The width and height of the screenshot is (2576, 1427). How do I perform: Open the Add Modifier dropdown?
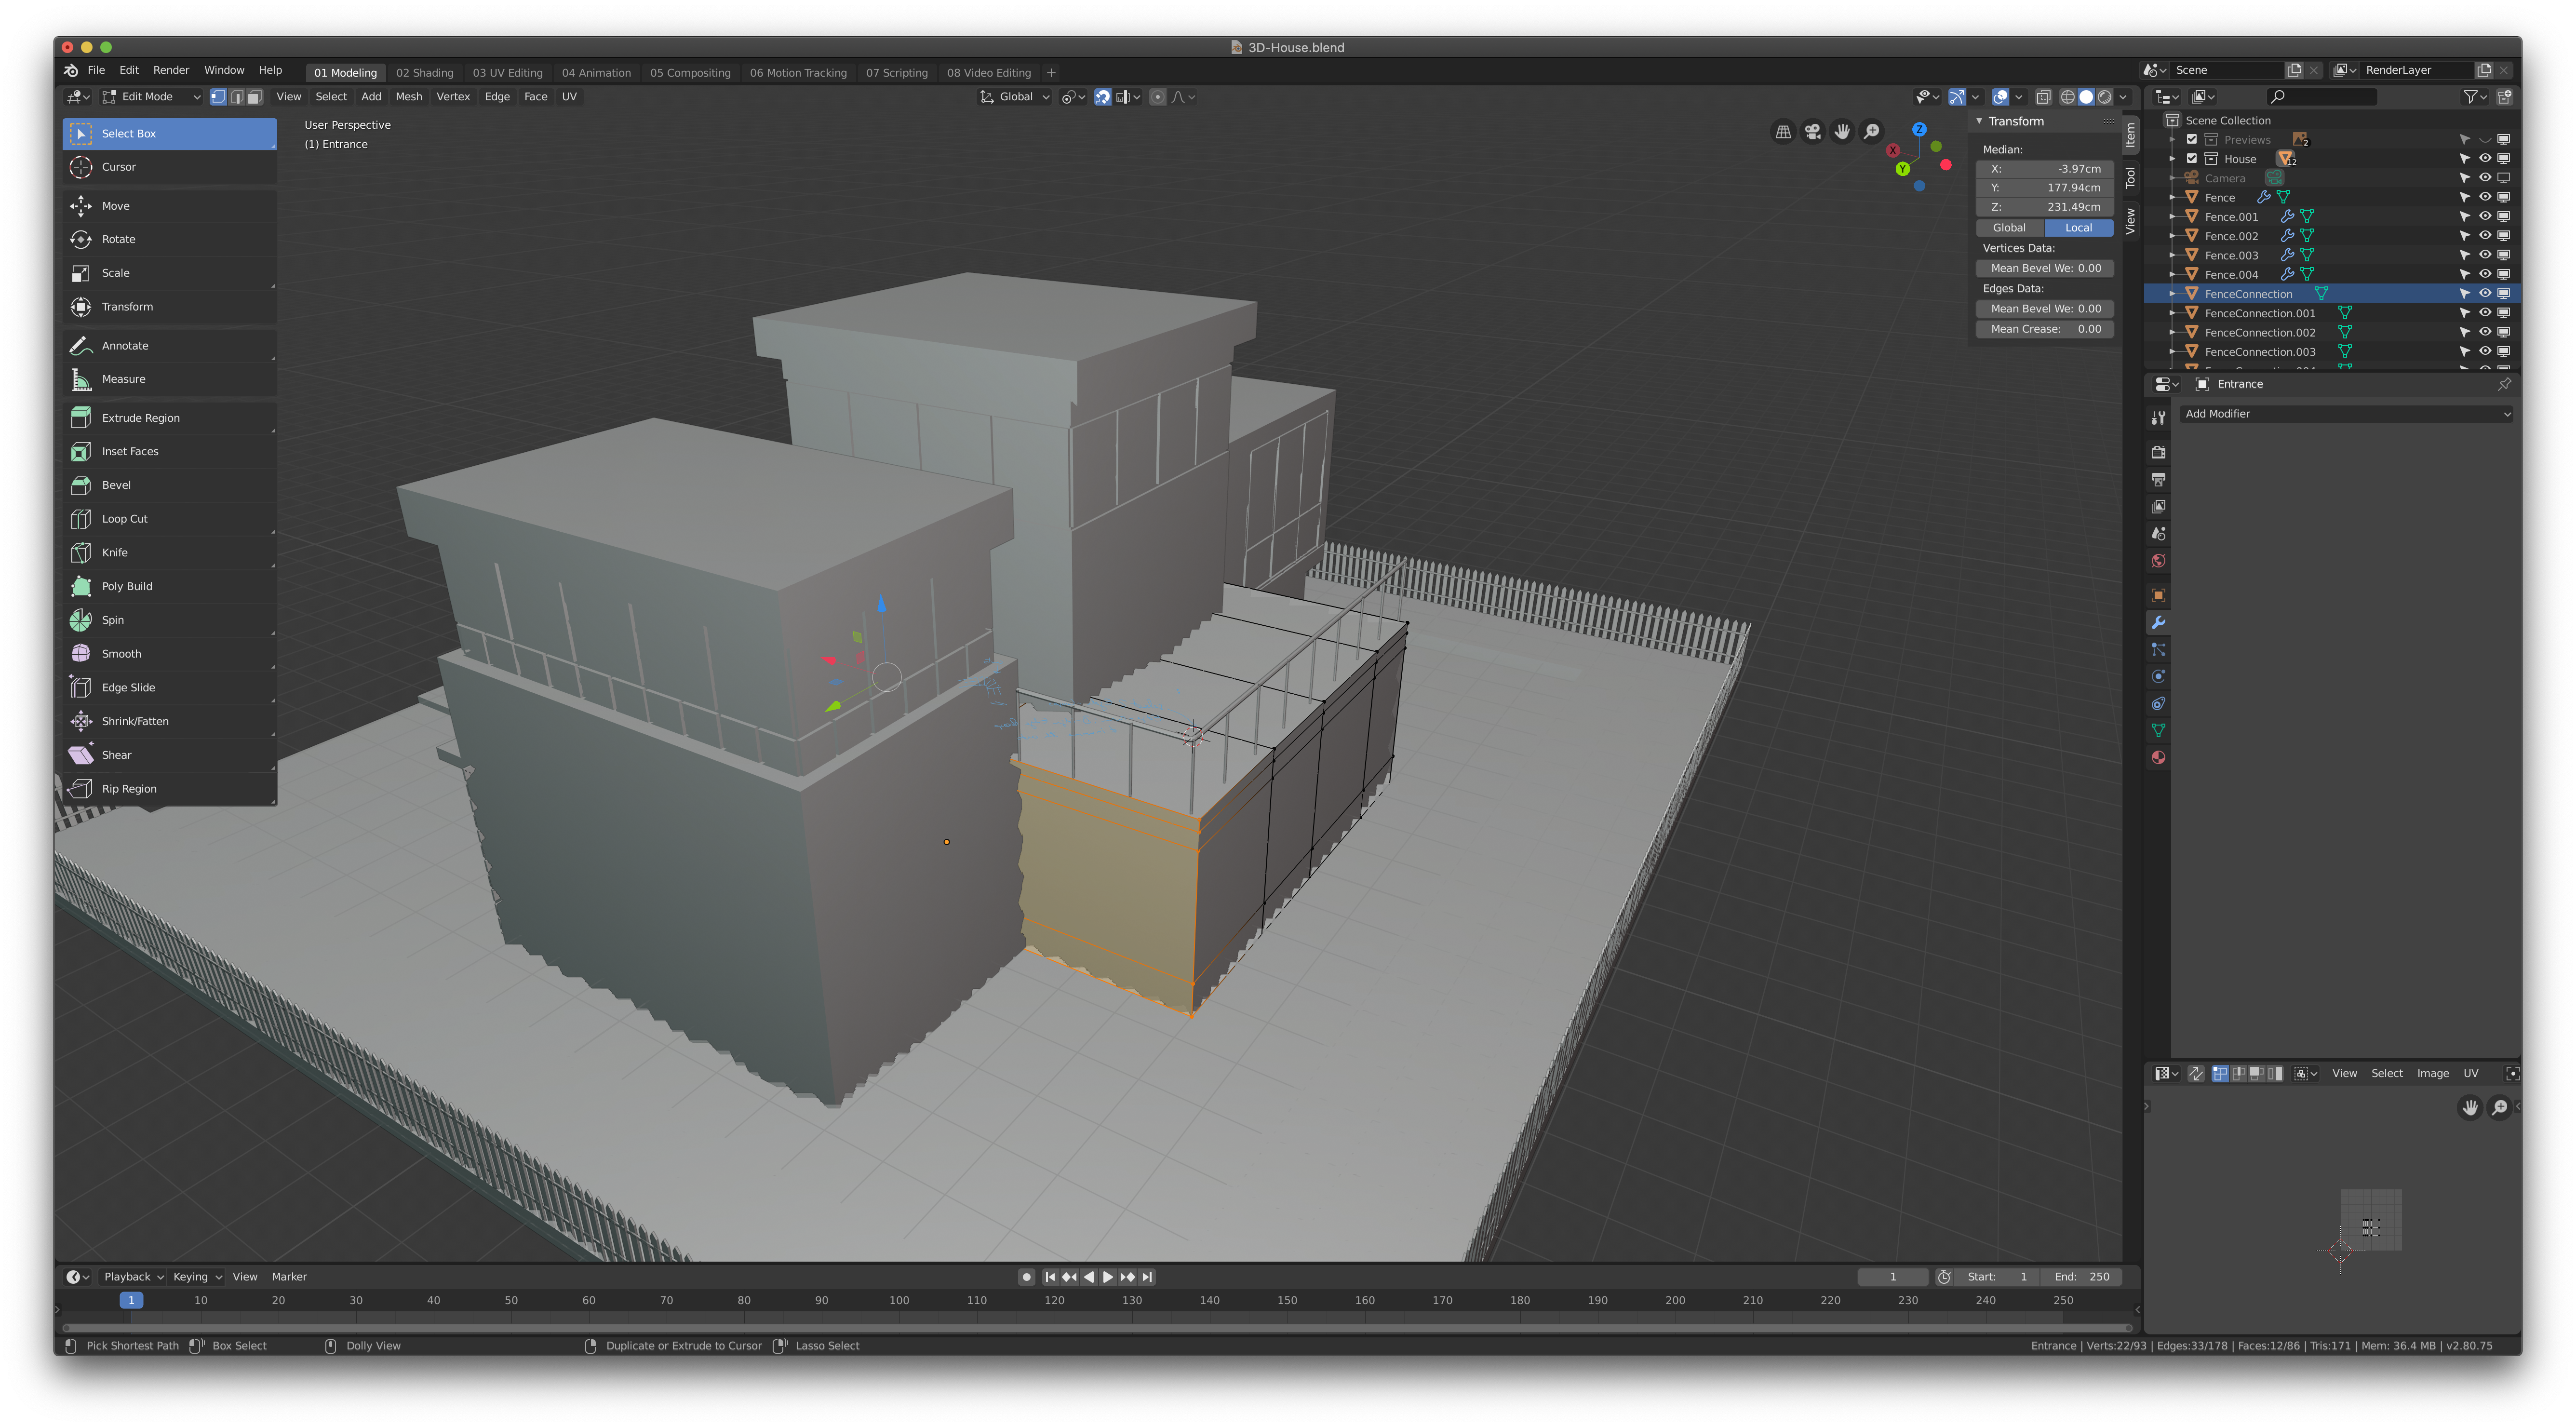pos(2345,413)
